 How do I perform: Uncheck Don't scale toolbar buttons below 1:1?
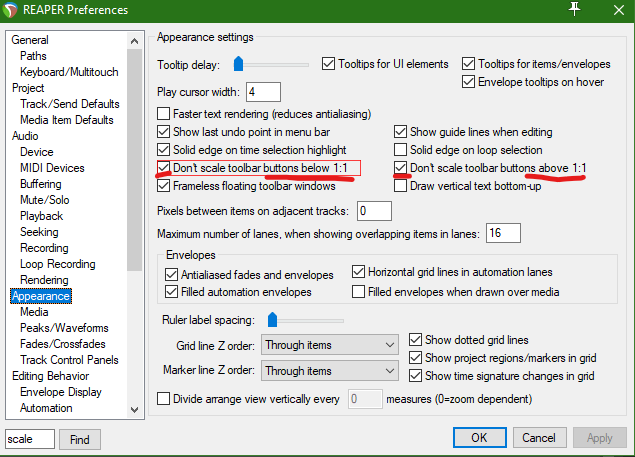pos(163,167)
